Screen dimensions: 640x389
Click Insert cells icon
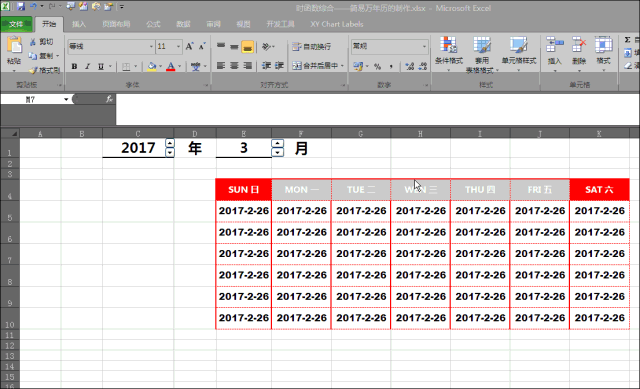coord(555,44)
